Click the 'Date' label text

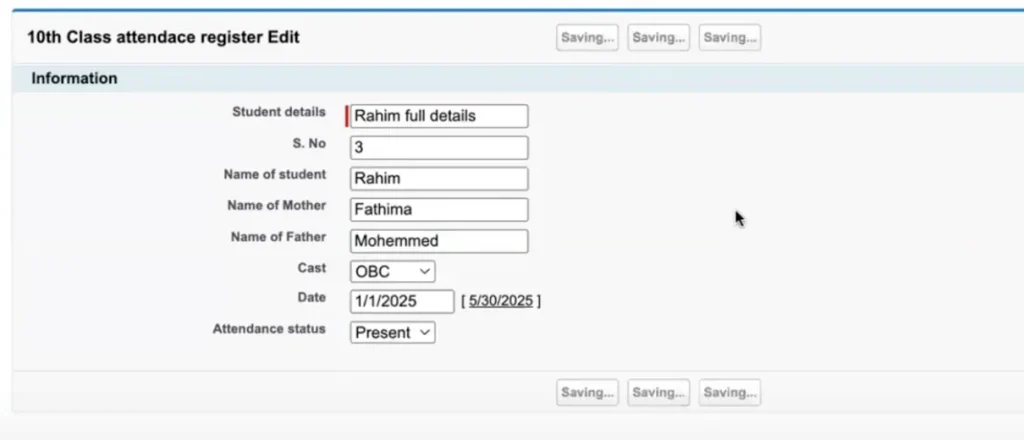pos(312,297)
